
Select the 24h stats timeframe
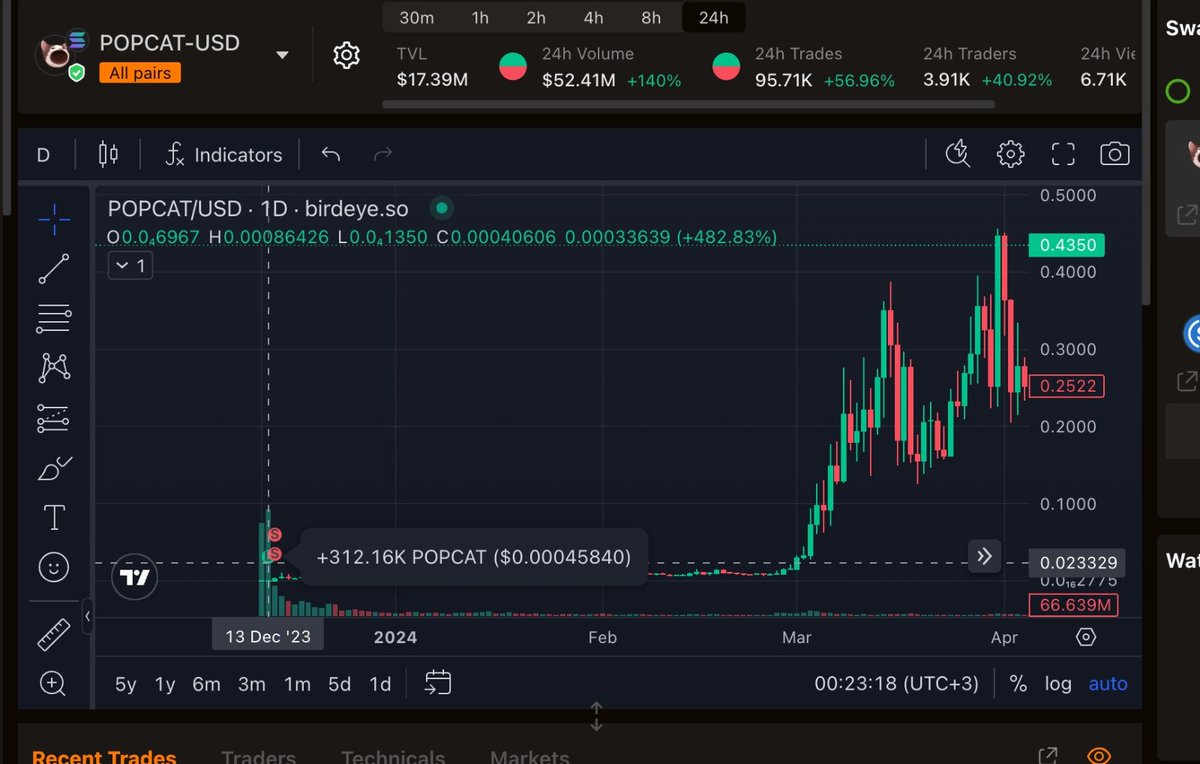714,17
